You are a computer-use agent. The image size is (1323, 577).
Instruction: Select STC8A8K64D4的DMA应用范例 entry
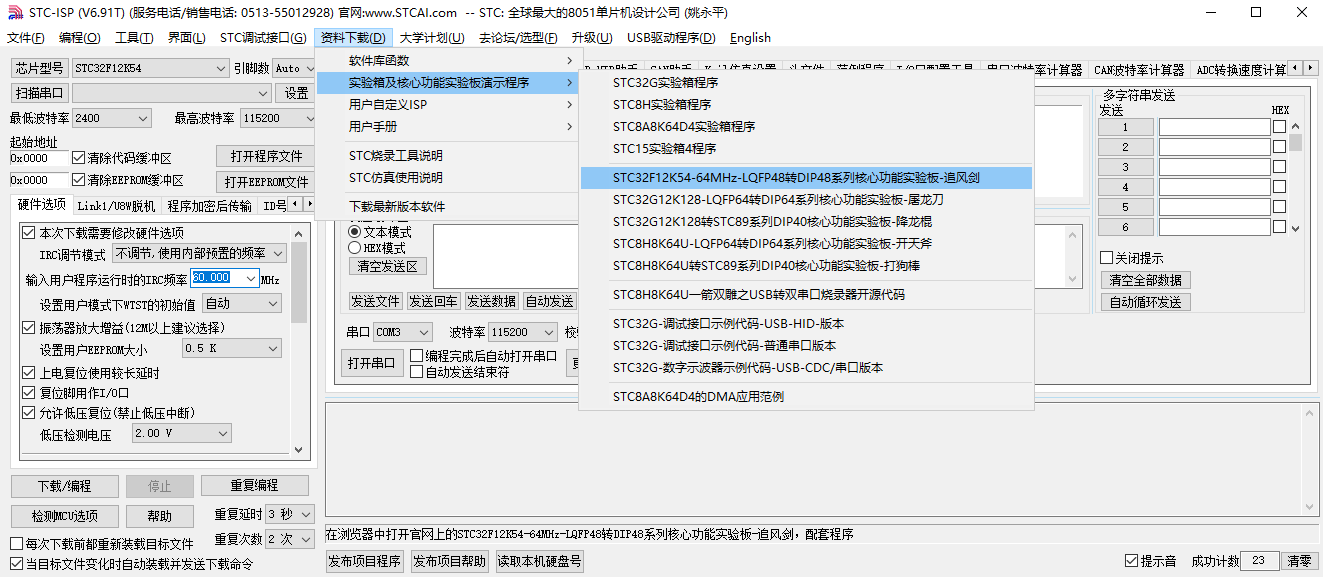[805, 397]
